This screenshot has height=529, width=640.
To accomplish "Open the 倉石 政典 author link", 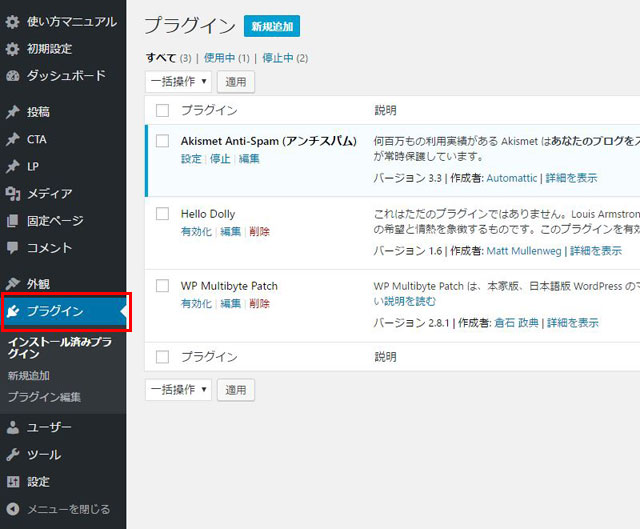I will tap(516, 323).
